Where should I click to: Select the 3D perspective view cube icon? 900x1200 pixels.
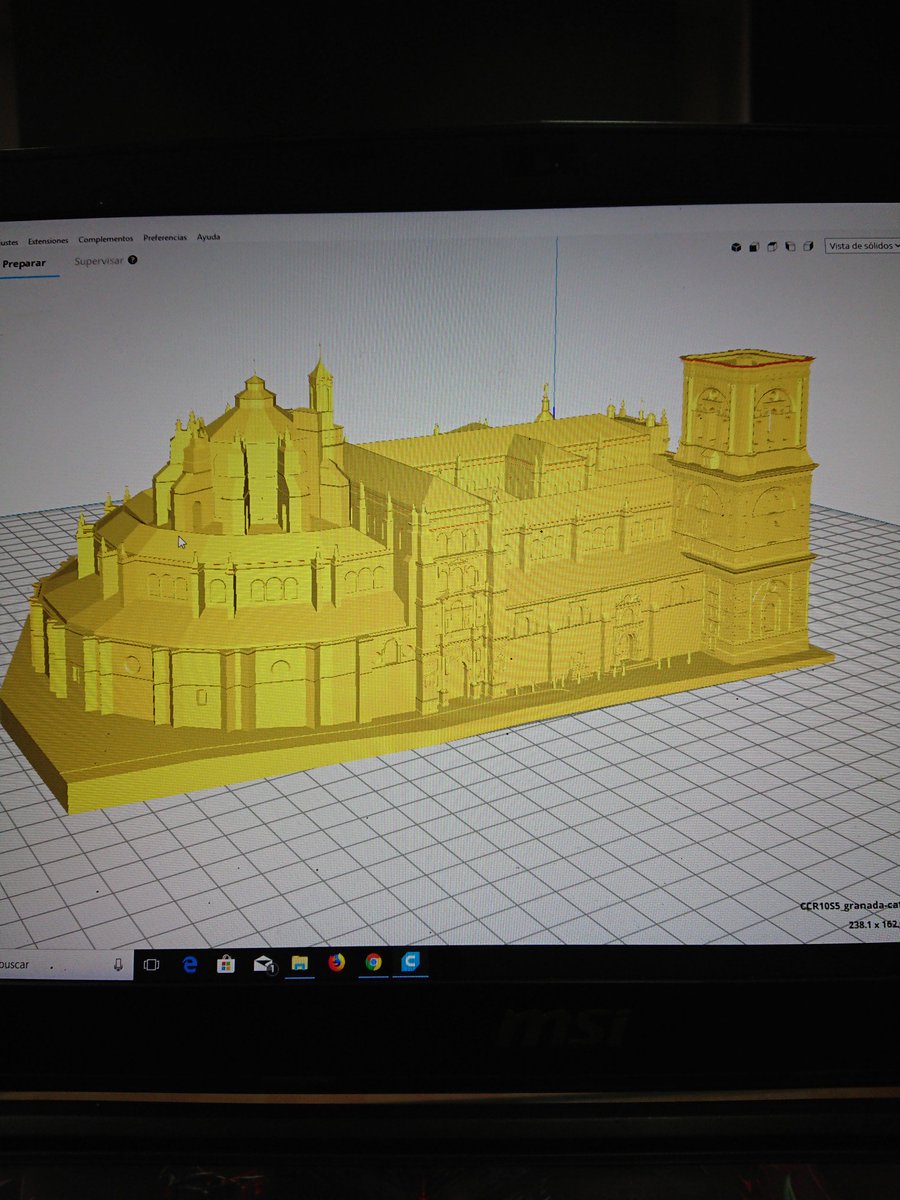click(736, 246)
